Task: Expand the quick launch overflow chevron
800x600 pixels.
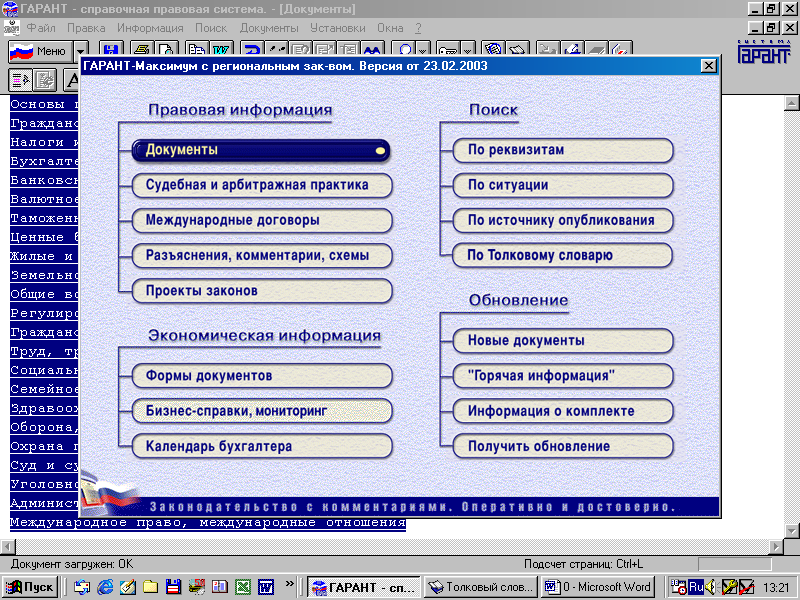Action: click(x=290, y=583)
